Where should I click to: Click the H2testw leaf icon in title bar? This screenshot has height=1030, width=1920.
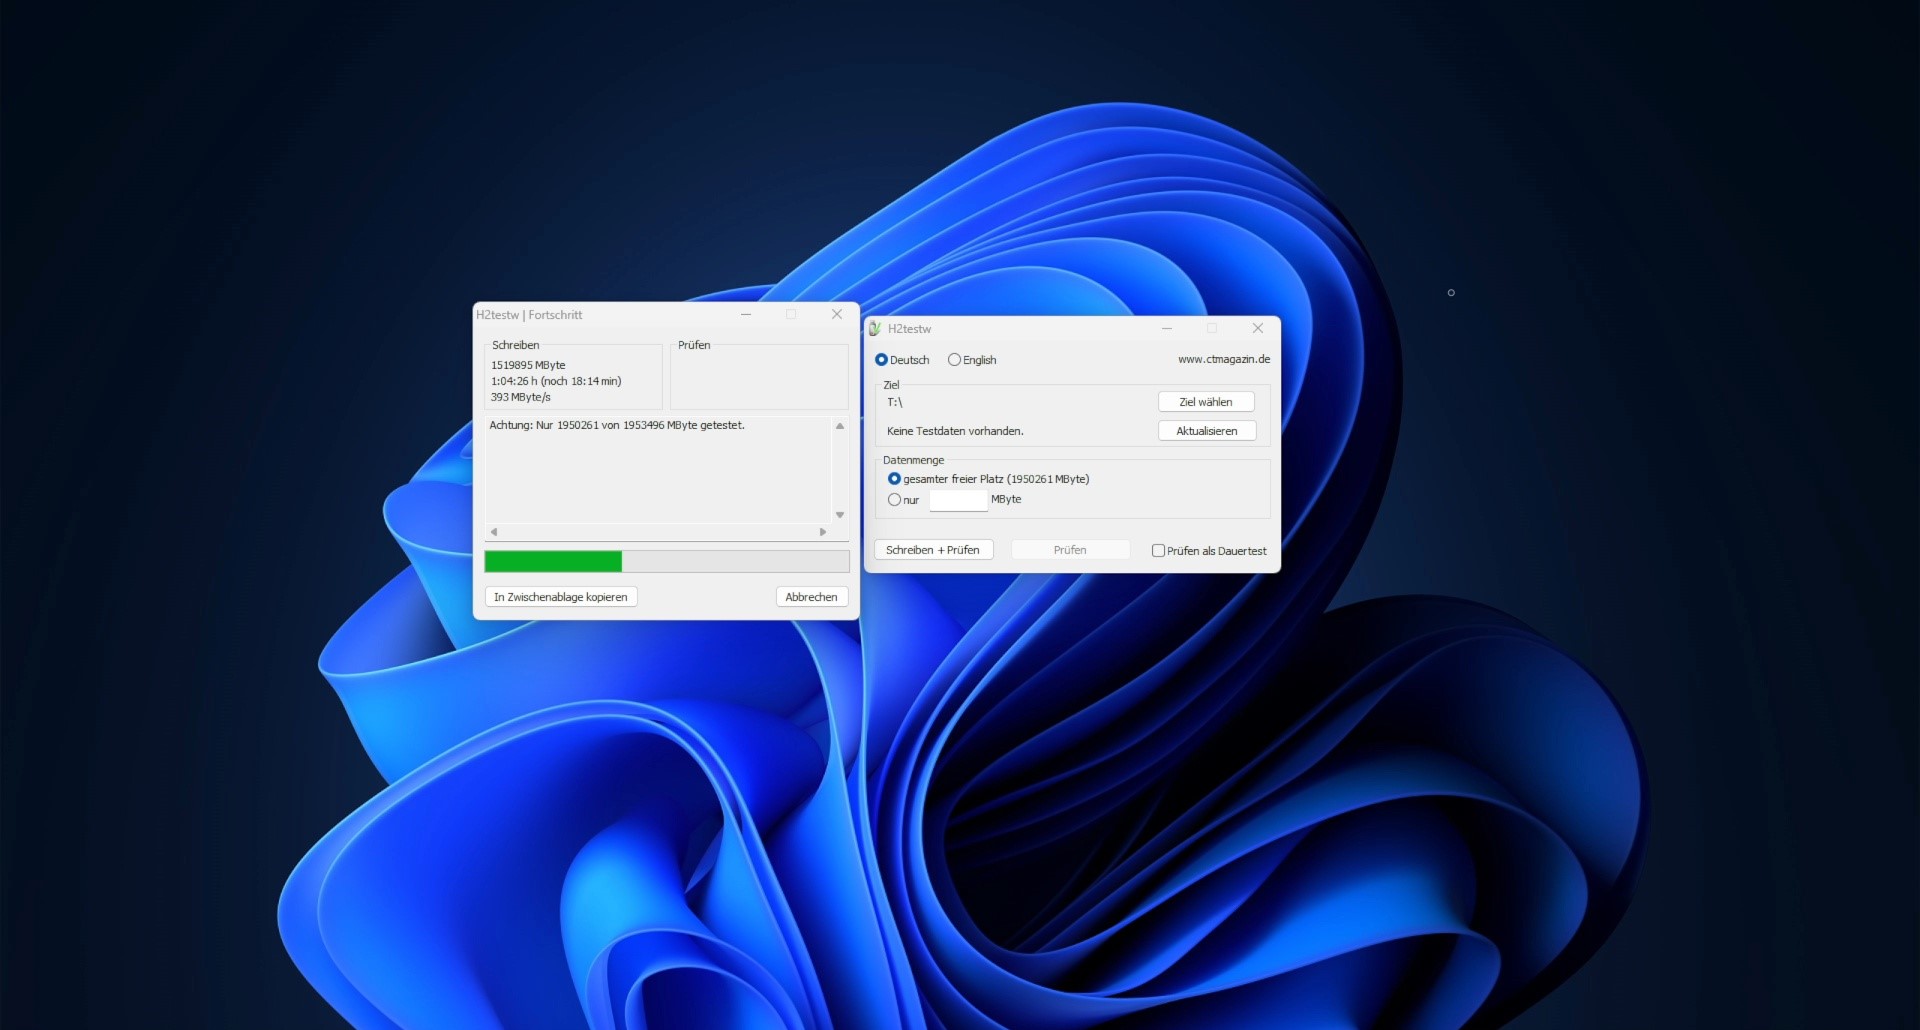[x=875, y=328]
